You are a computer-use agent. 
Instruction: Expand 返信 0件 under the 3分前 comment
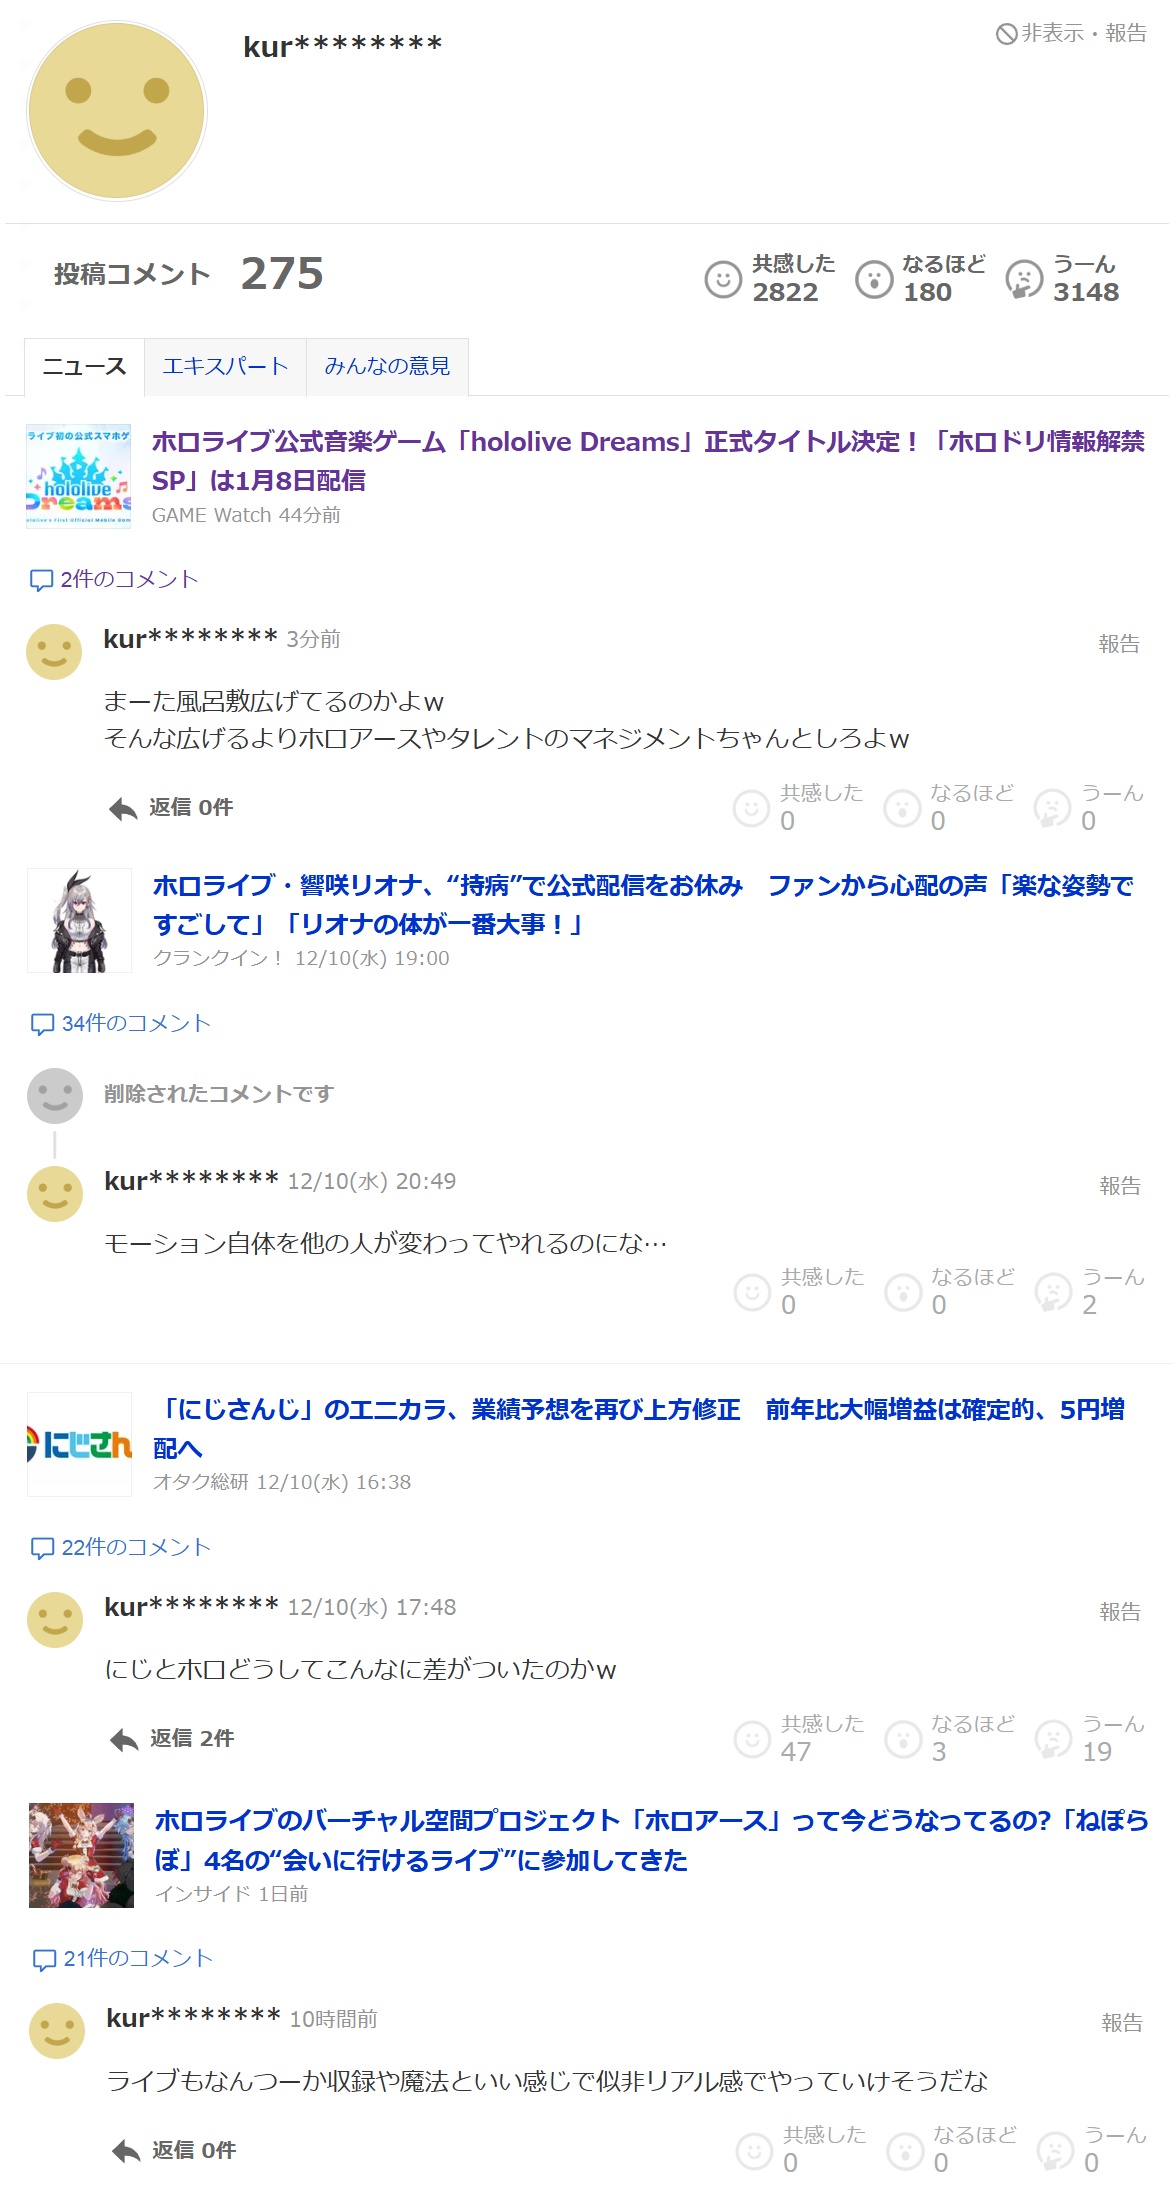tap(171, 807)
